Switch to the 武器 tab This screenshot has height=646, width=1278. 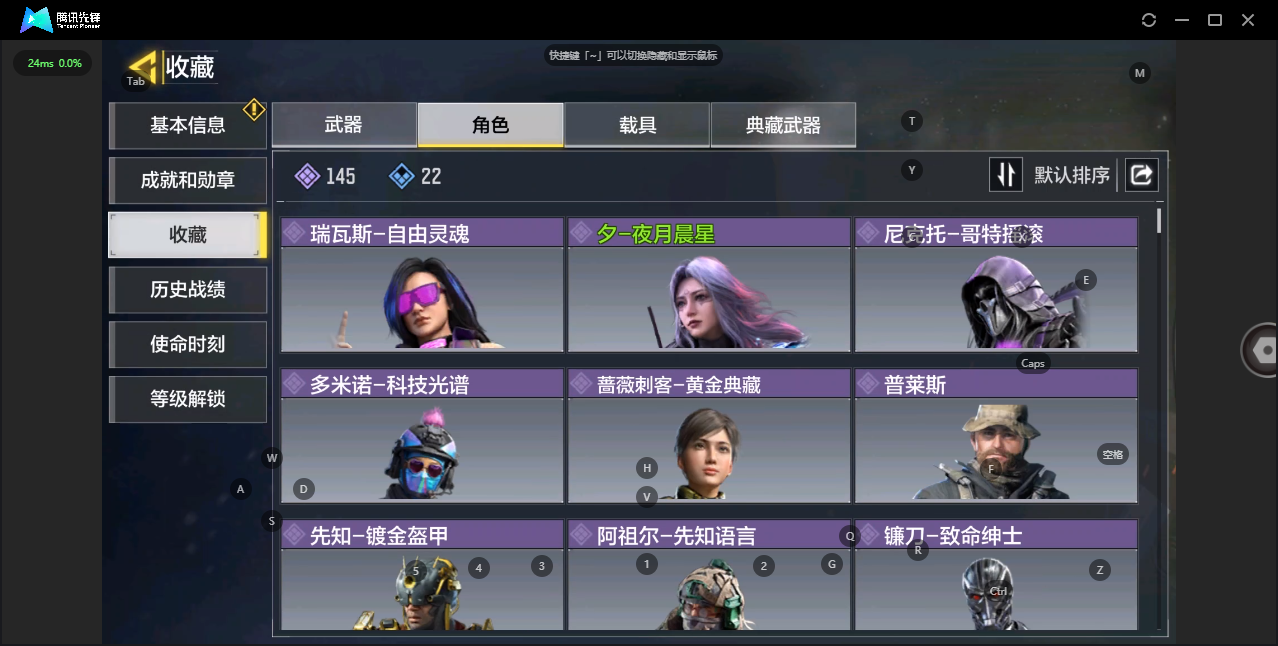pyautogui.click(x=344, y=125)
